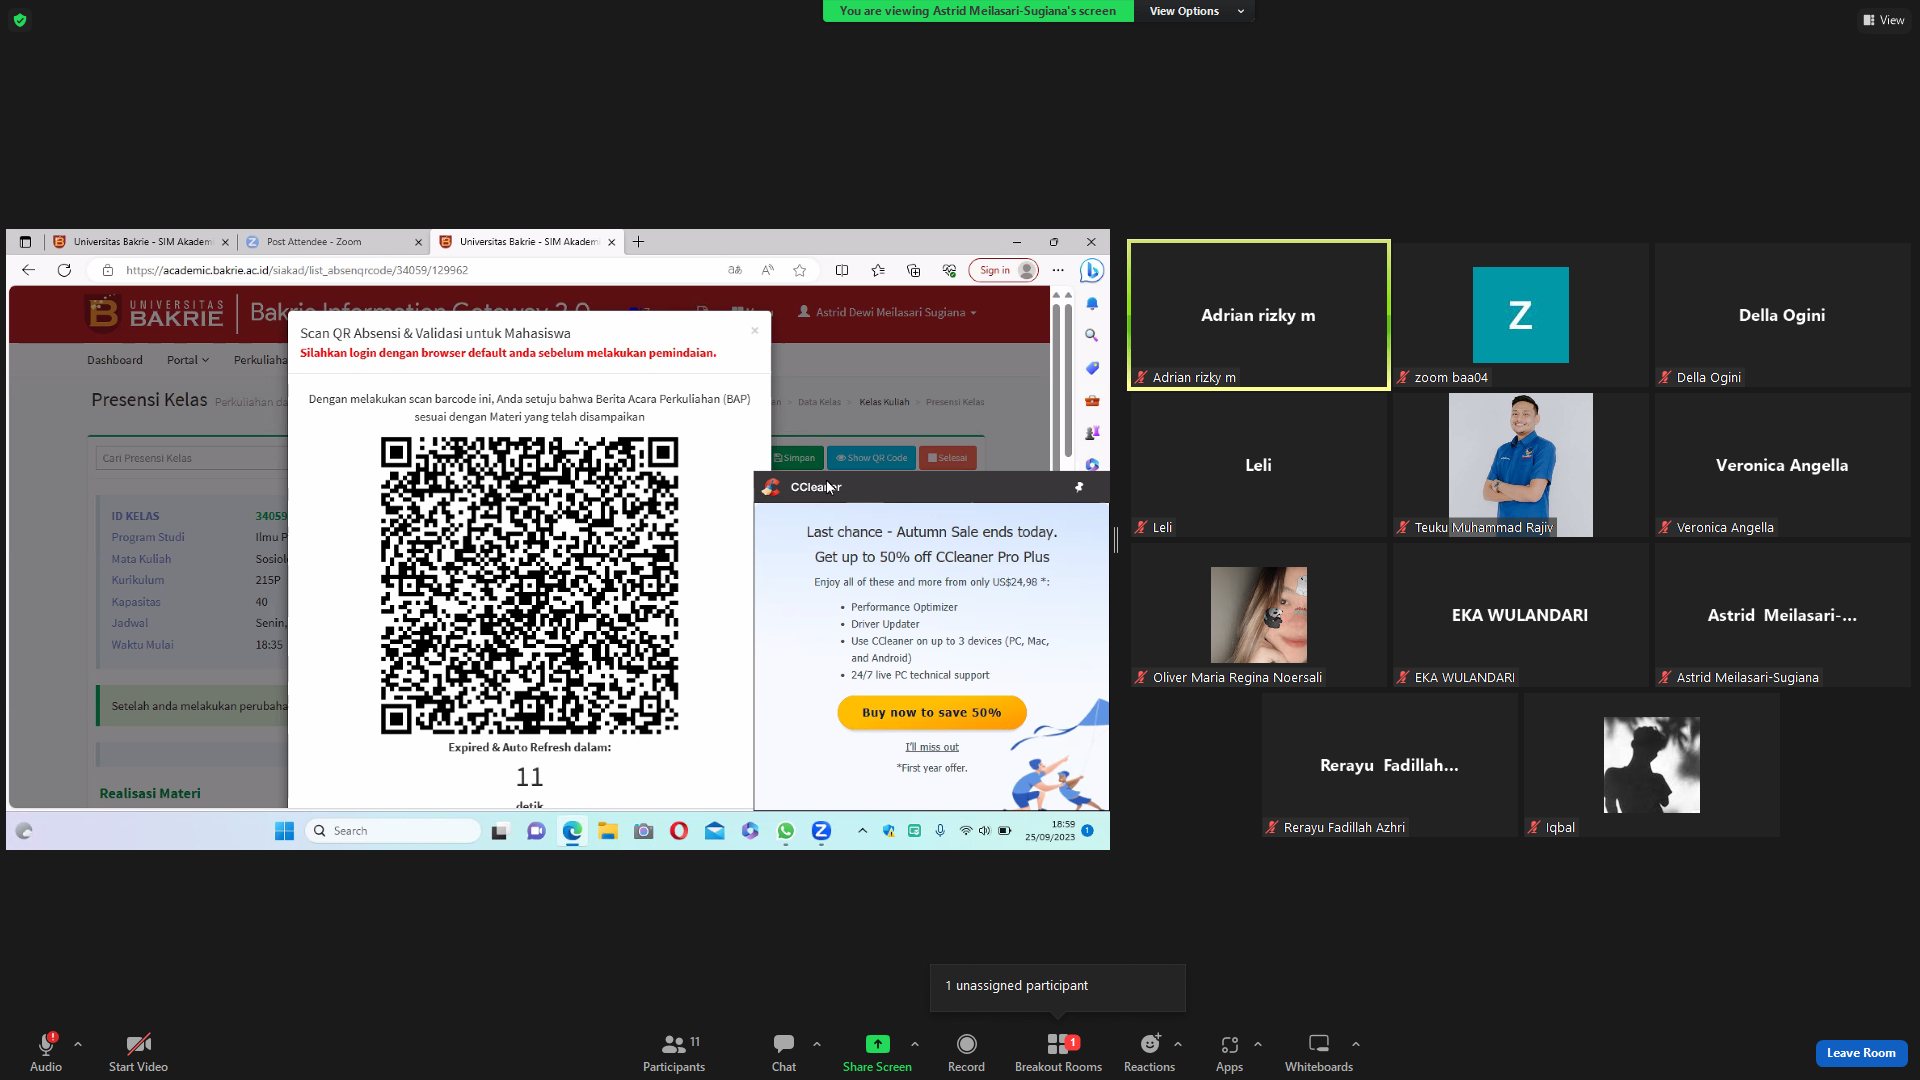Unmute the microphone via Audio button
The height and width of the screenshot is (1080, 1920).
click(x=45, y=1052)
